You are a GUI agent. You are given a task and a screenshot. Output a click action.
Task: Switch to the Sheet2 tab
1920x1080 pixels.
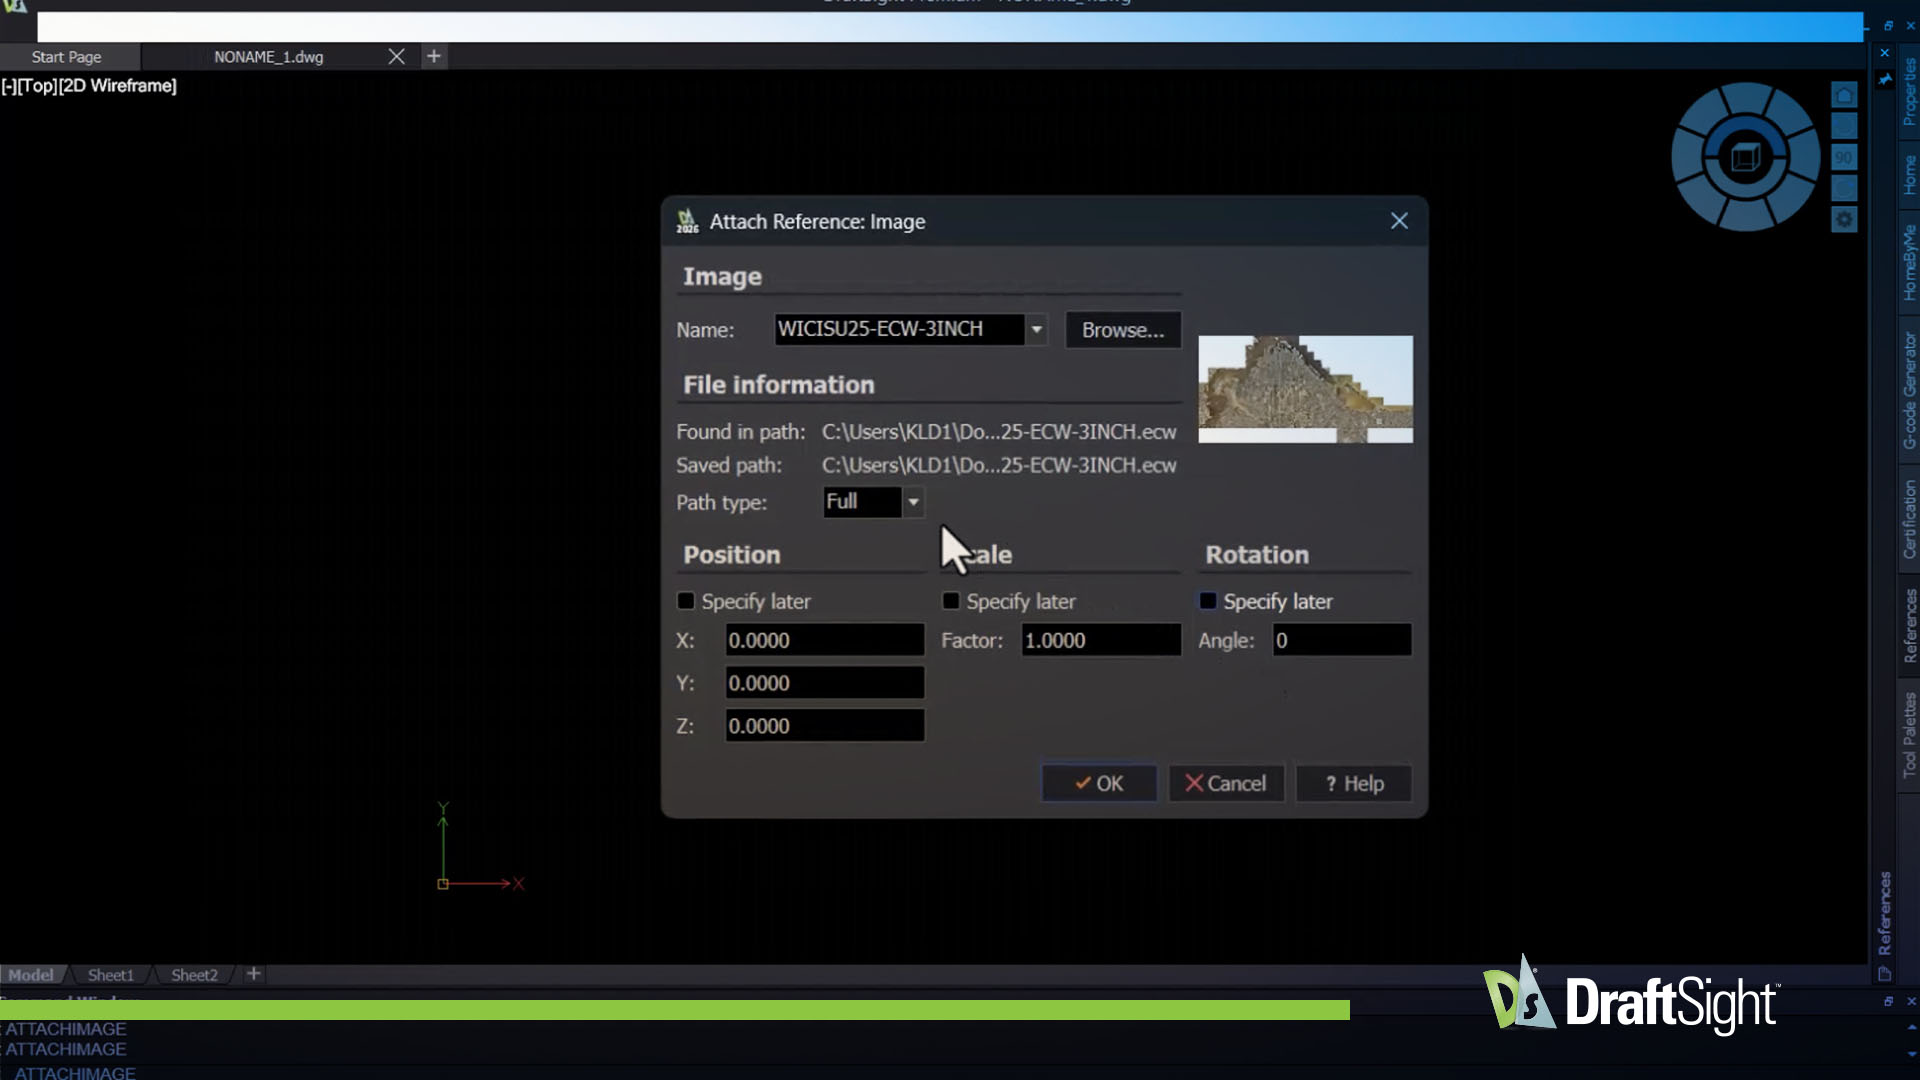tap(194, 975)
